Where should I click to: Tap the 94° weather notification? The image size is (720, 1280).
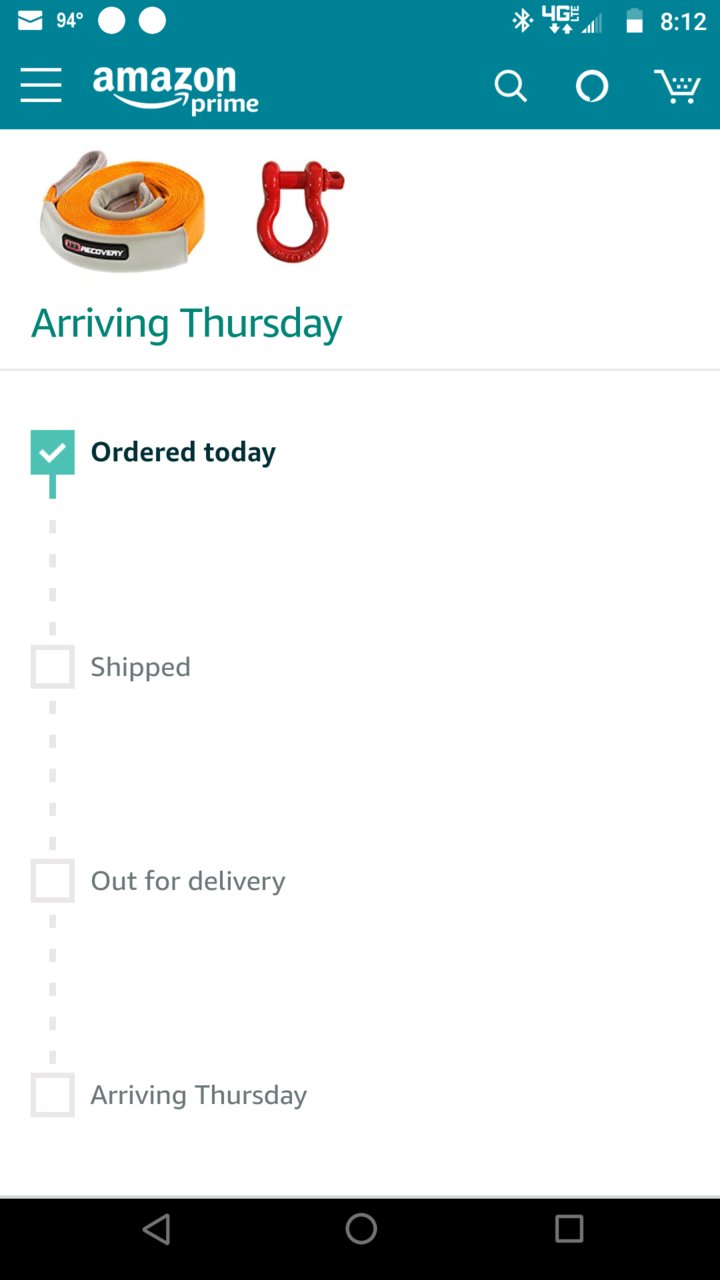tap(70, 21)
